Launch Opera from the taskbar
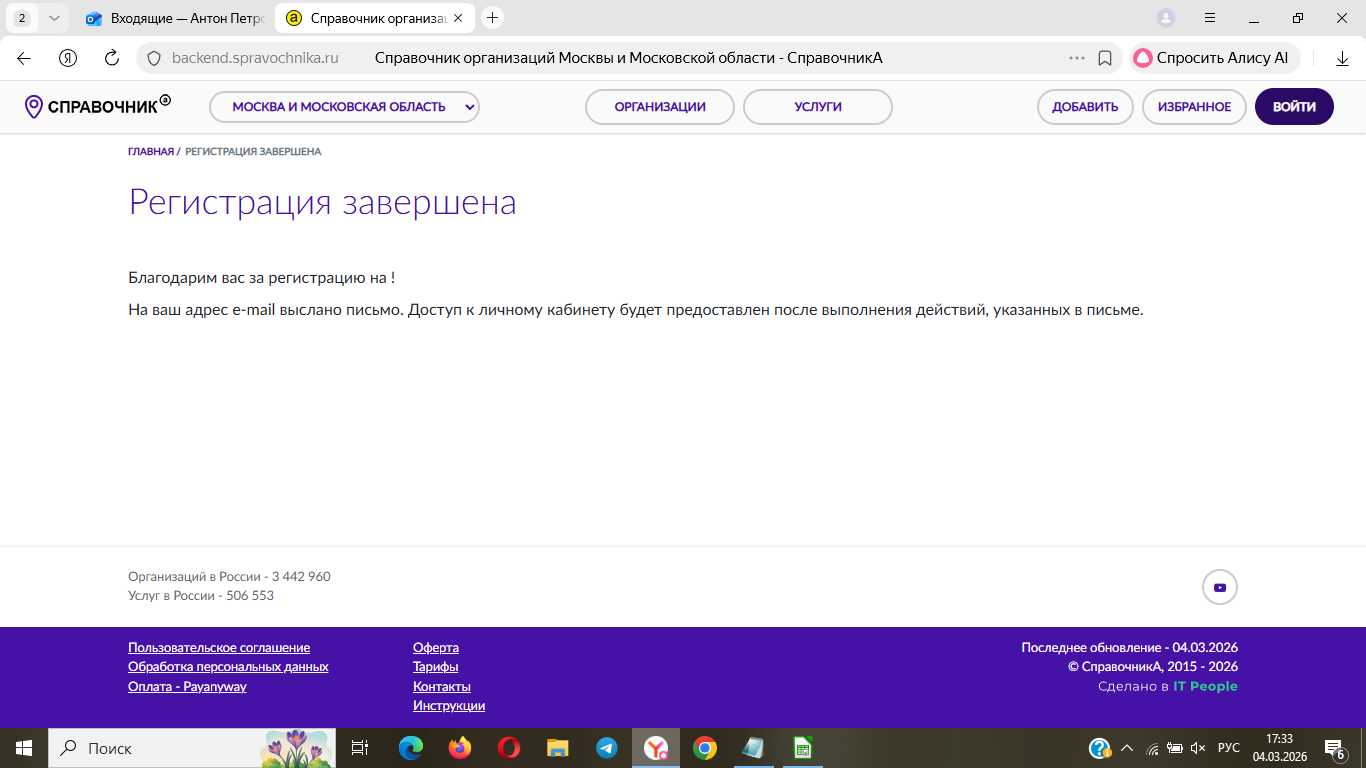1366x768 pixels. [x=509, y=748]
